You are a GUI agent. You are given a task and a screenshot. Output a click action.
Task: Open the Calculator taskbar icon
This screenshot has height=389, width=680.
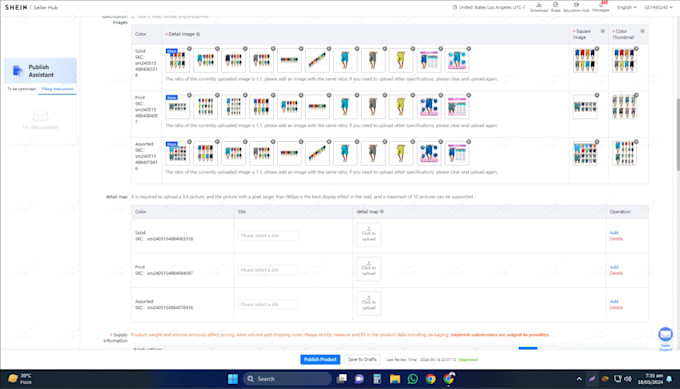click(377, 379)
